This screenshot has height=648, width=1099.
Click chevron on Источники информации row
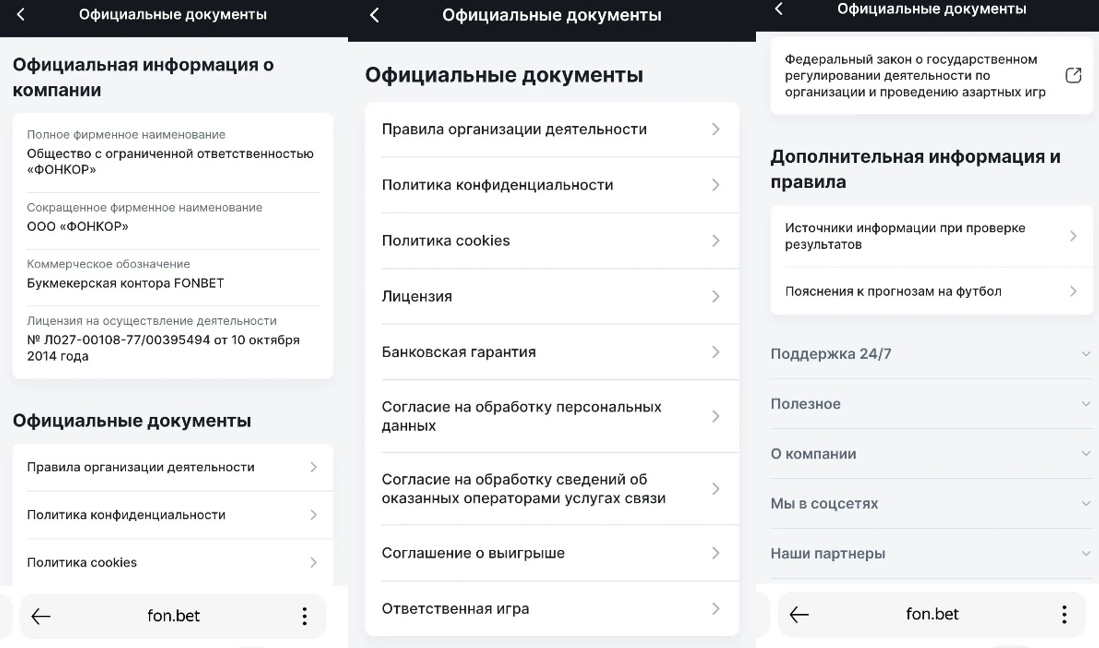(x=1073, y=236)
